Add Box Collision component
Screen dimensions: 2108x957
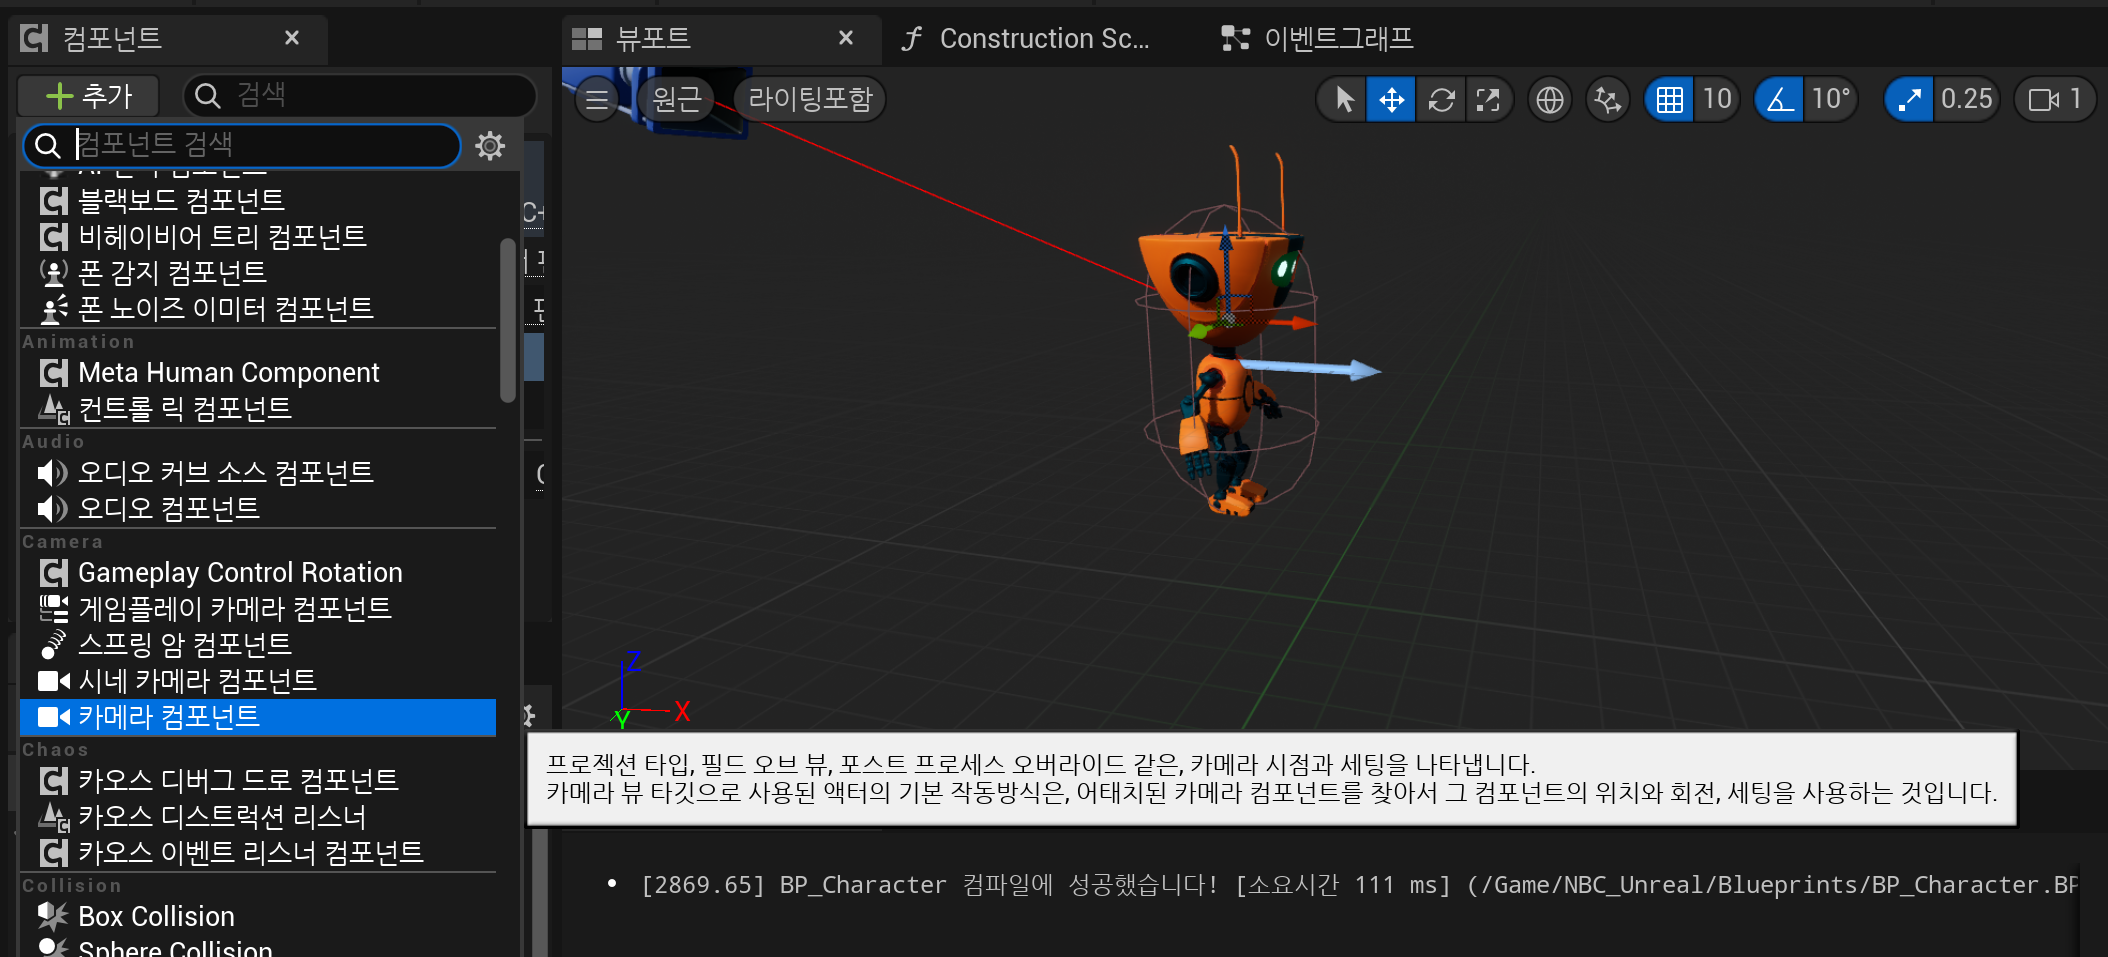pyautogui.click(x=258, y=916)
